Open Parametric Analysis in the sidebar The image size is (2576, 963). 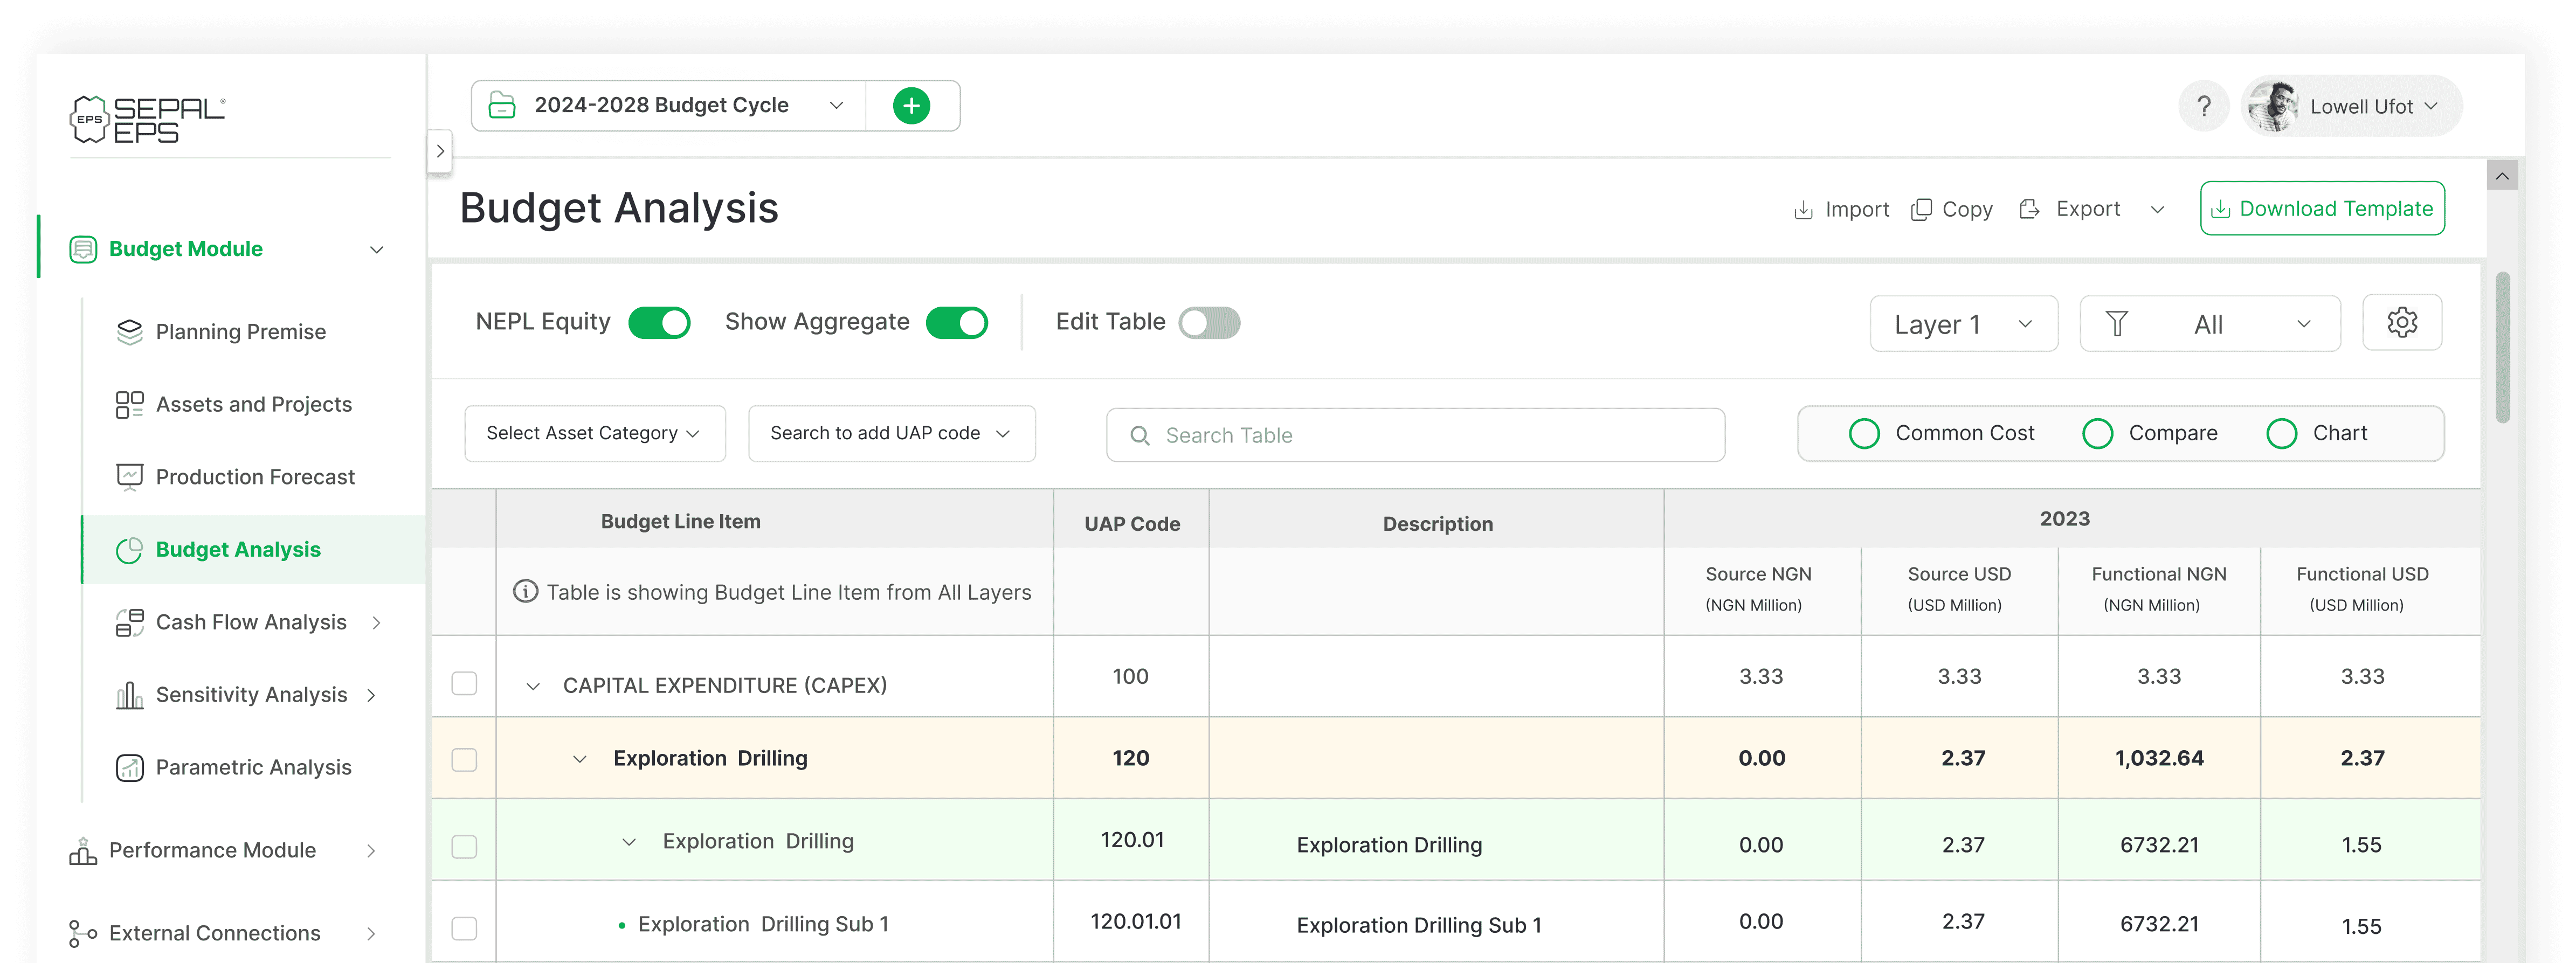(x=253, y=767)
